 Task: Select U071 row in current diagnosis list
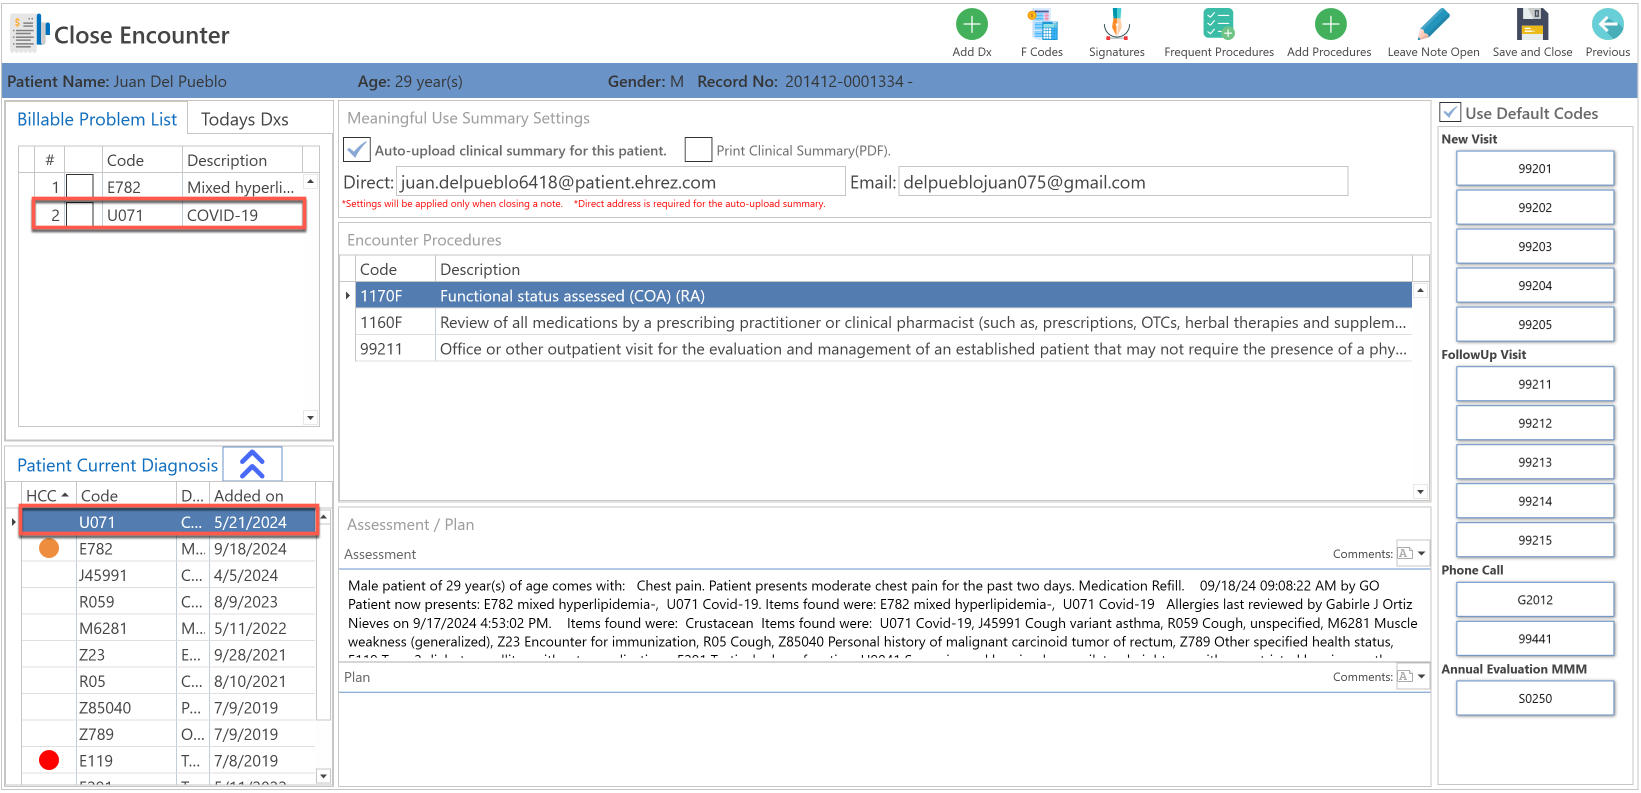point(168,522)
